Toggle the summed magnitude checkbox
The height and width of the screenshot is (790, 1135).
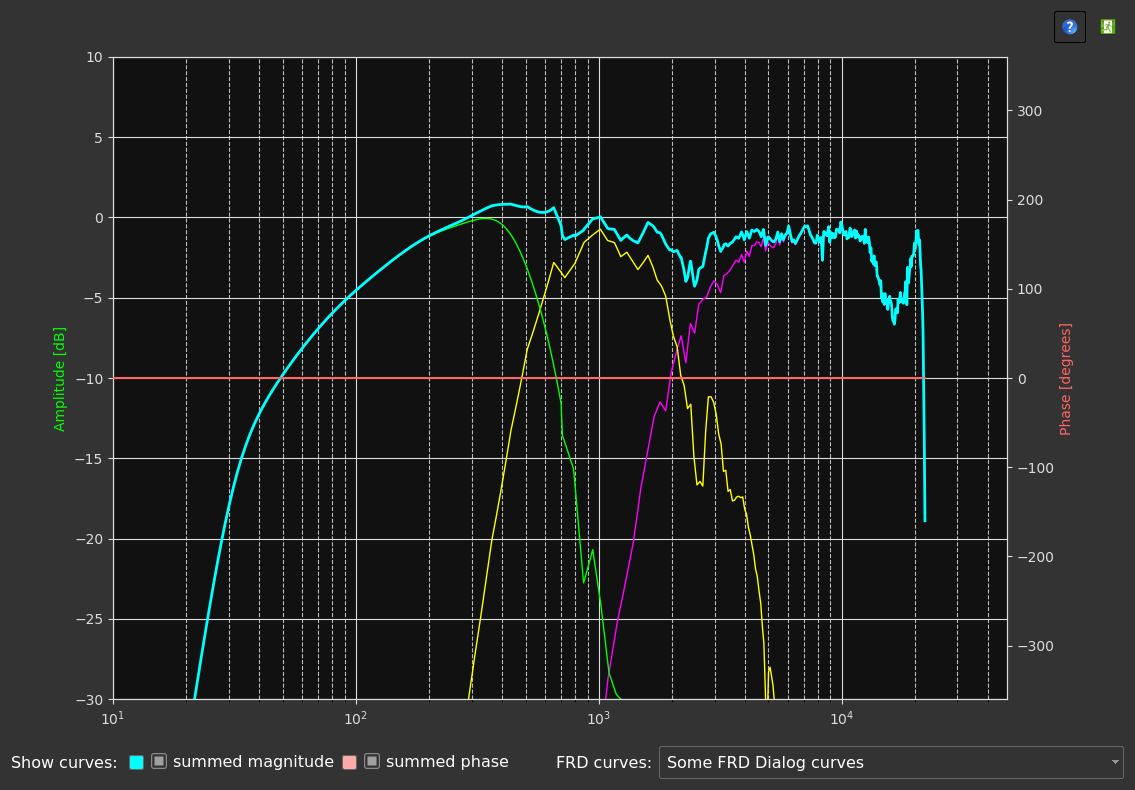(159, 761)
